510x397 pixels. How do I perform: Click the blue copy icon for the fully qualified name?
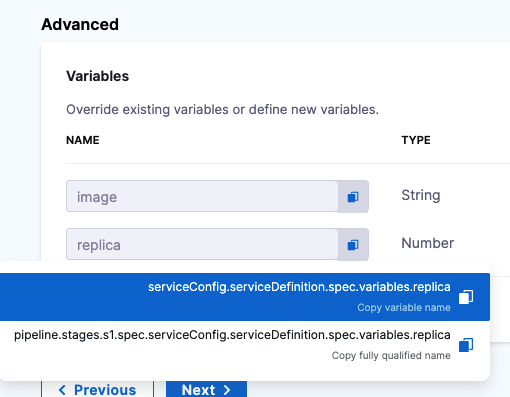tap(466, 345)
